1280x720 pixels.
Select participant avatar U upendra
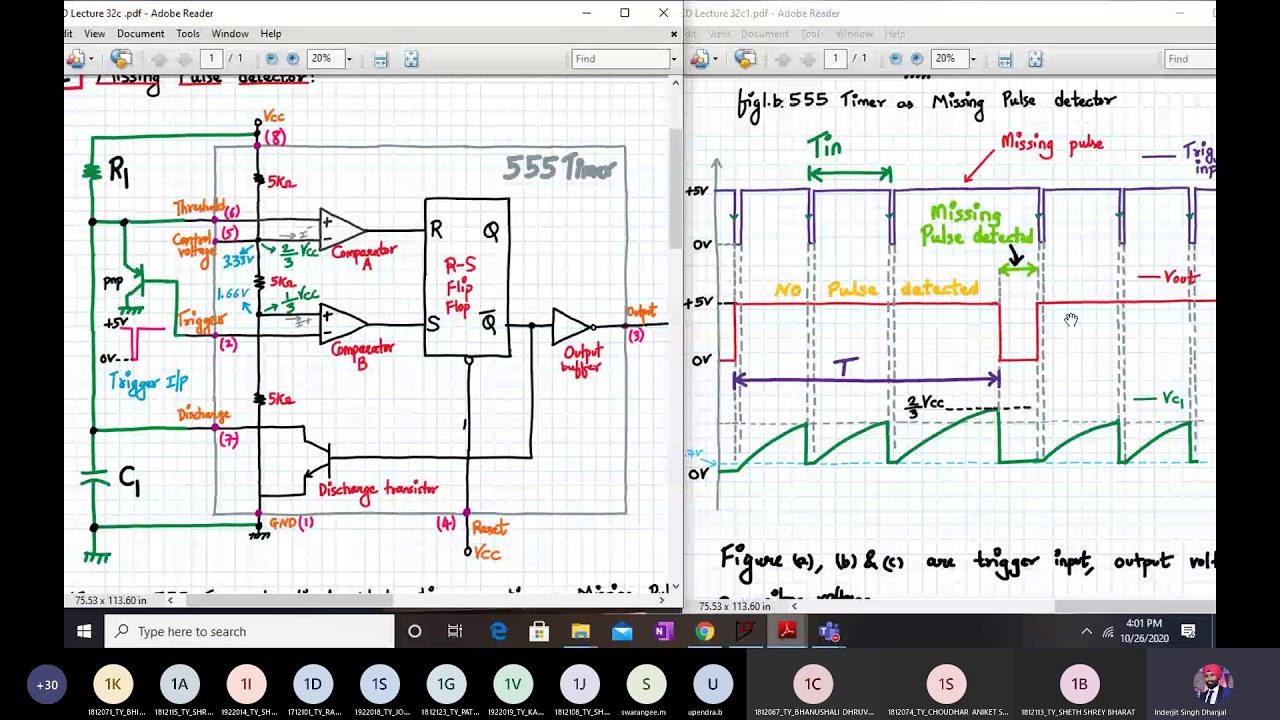713,685
